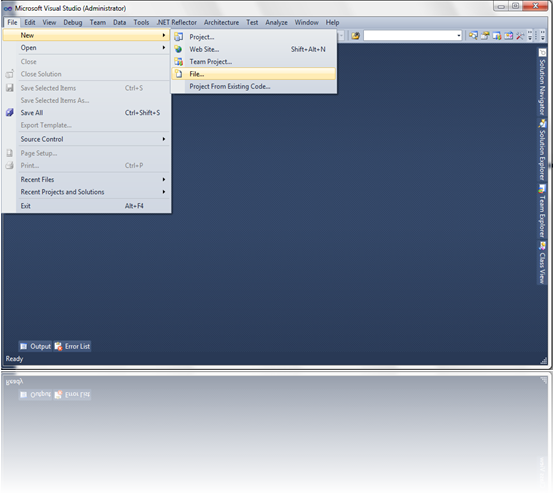The image size is (553, 493).
Task: Open the Data menu
Action: pos(120,22)
